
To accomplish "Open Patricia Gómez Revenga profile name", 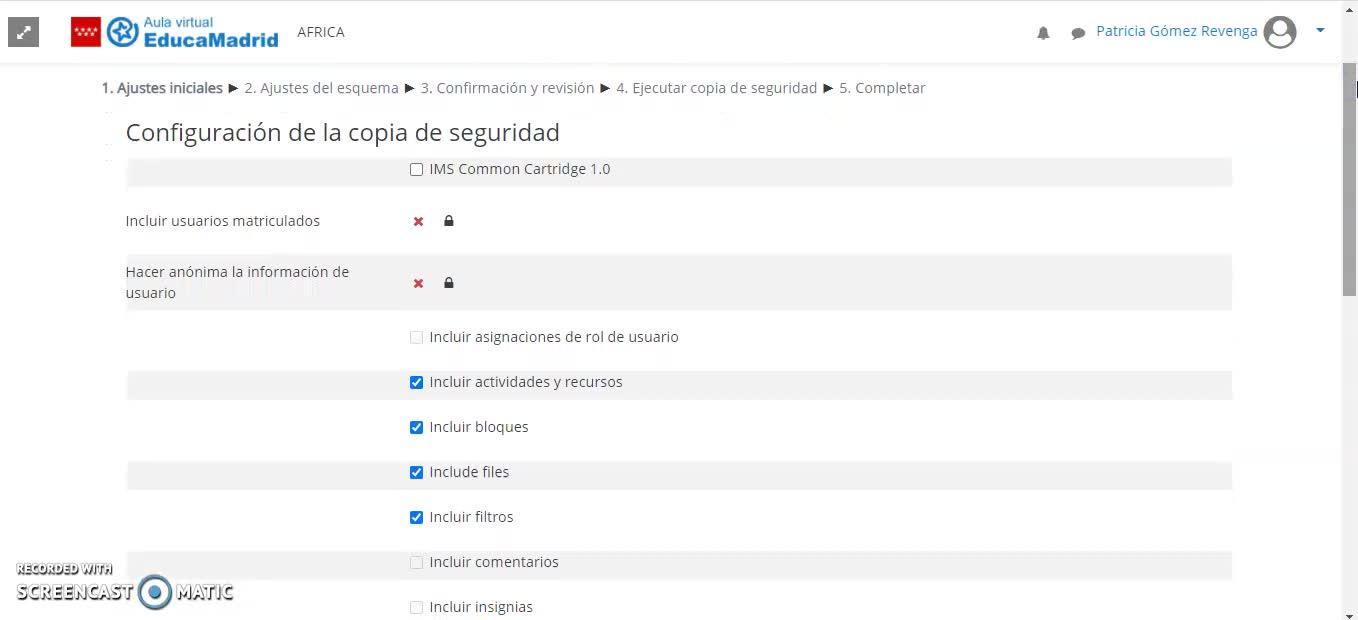I will tap(1176, 31).
